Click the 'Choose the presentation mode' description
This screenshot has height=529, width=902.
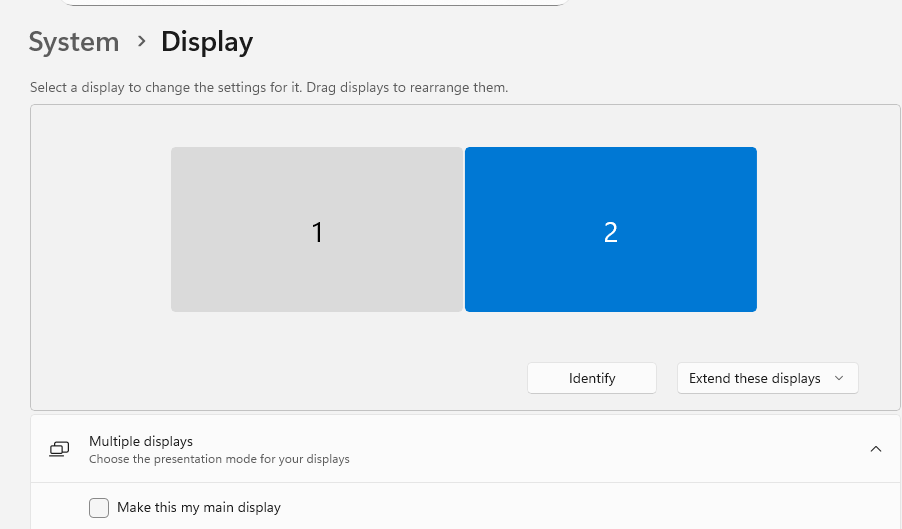(x=219, y=459)
